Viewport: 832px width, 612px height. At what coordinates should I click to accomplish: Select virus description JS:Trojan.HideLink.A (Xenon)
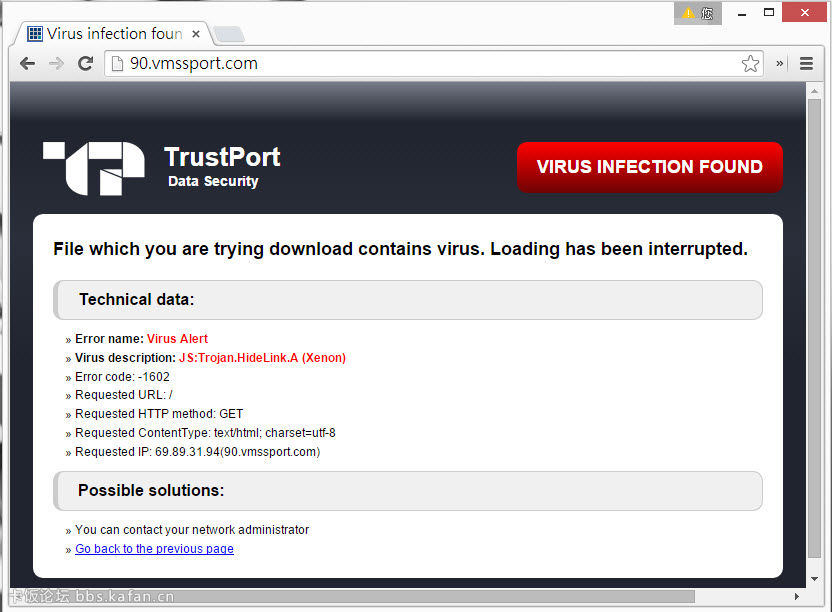[262, 358]
